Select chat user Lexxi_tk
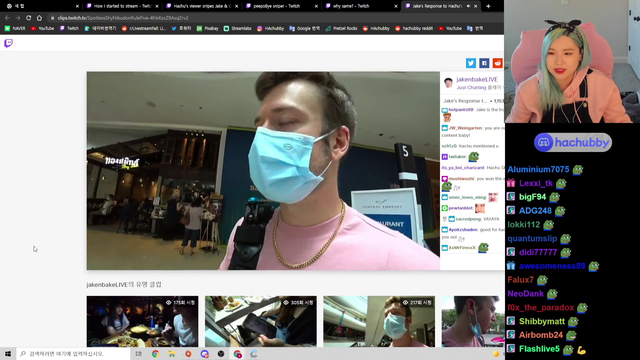 [x=536, y=183]
